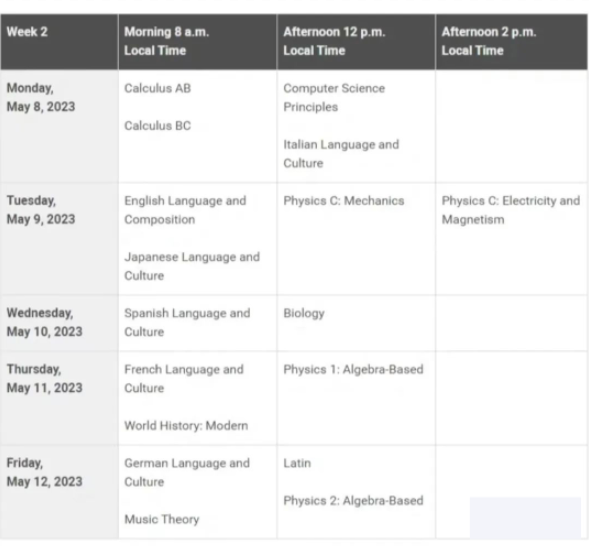Select Japanese Language and Culture text
Viewport: 589px width, 548px height.
coord(192,266)
